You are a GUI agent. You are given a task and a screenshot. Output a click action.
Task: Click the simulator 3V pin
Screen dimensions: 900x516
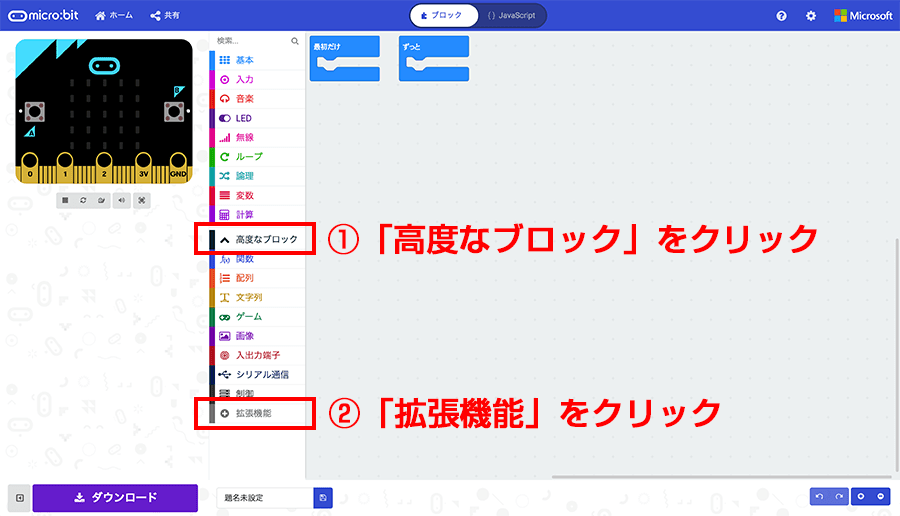tap(143, 168)
